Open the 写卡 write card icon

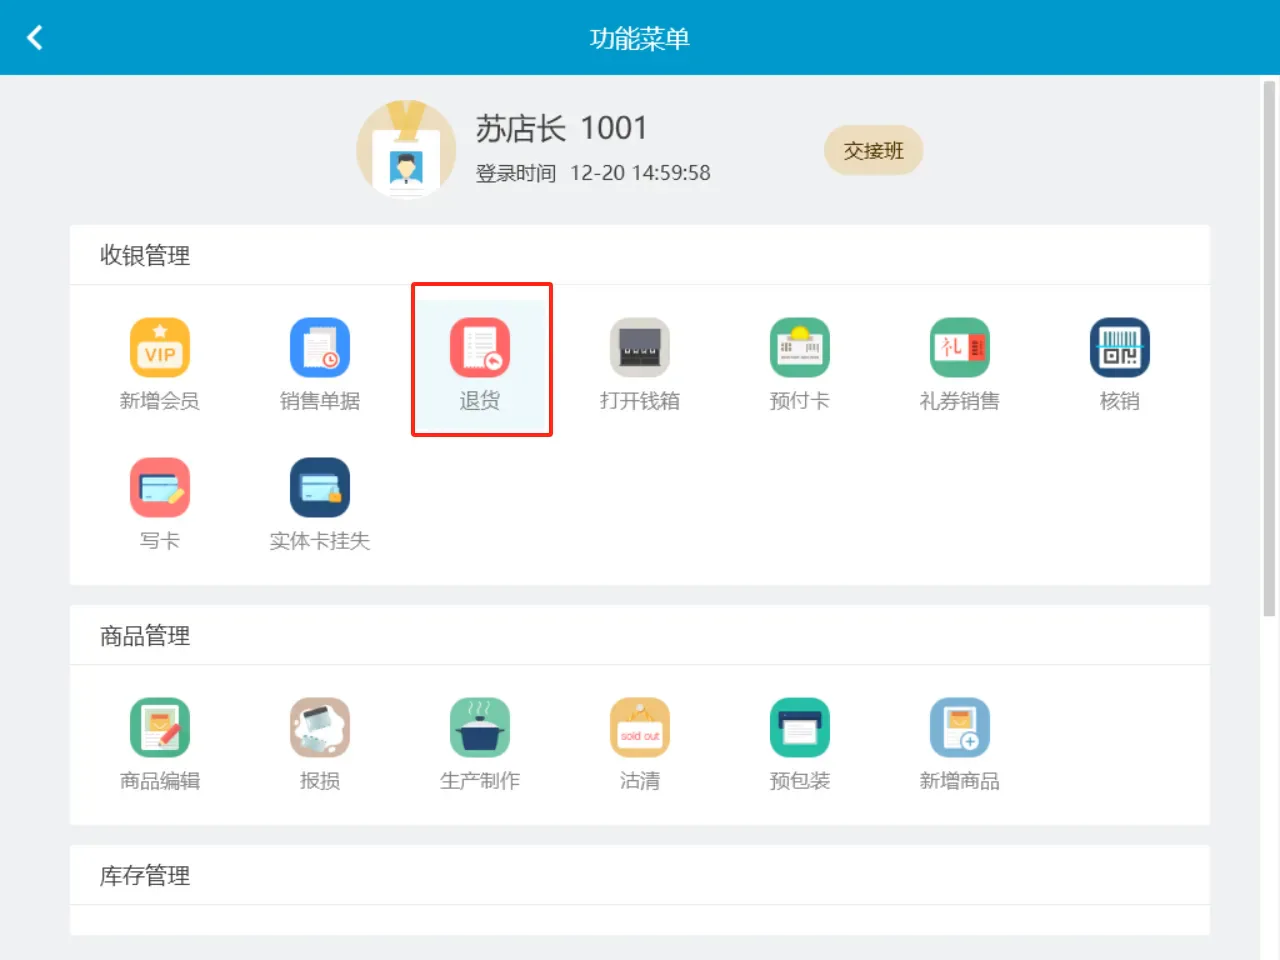[x=160, y=487]
